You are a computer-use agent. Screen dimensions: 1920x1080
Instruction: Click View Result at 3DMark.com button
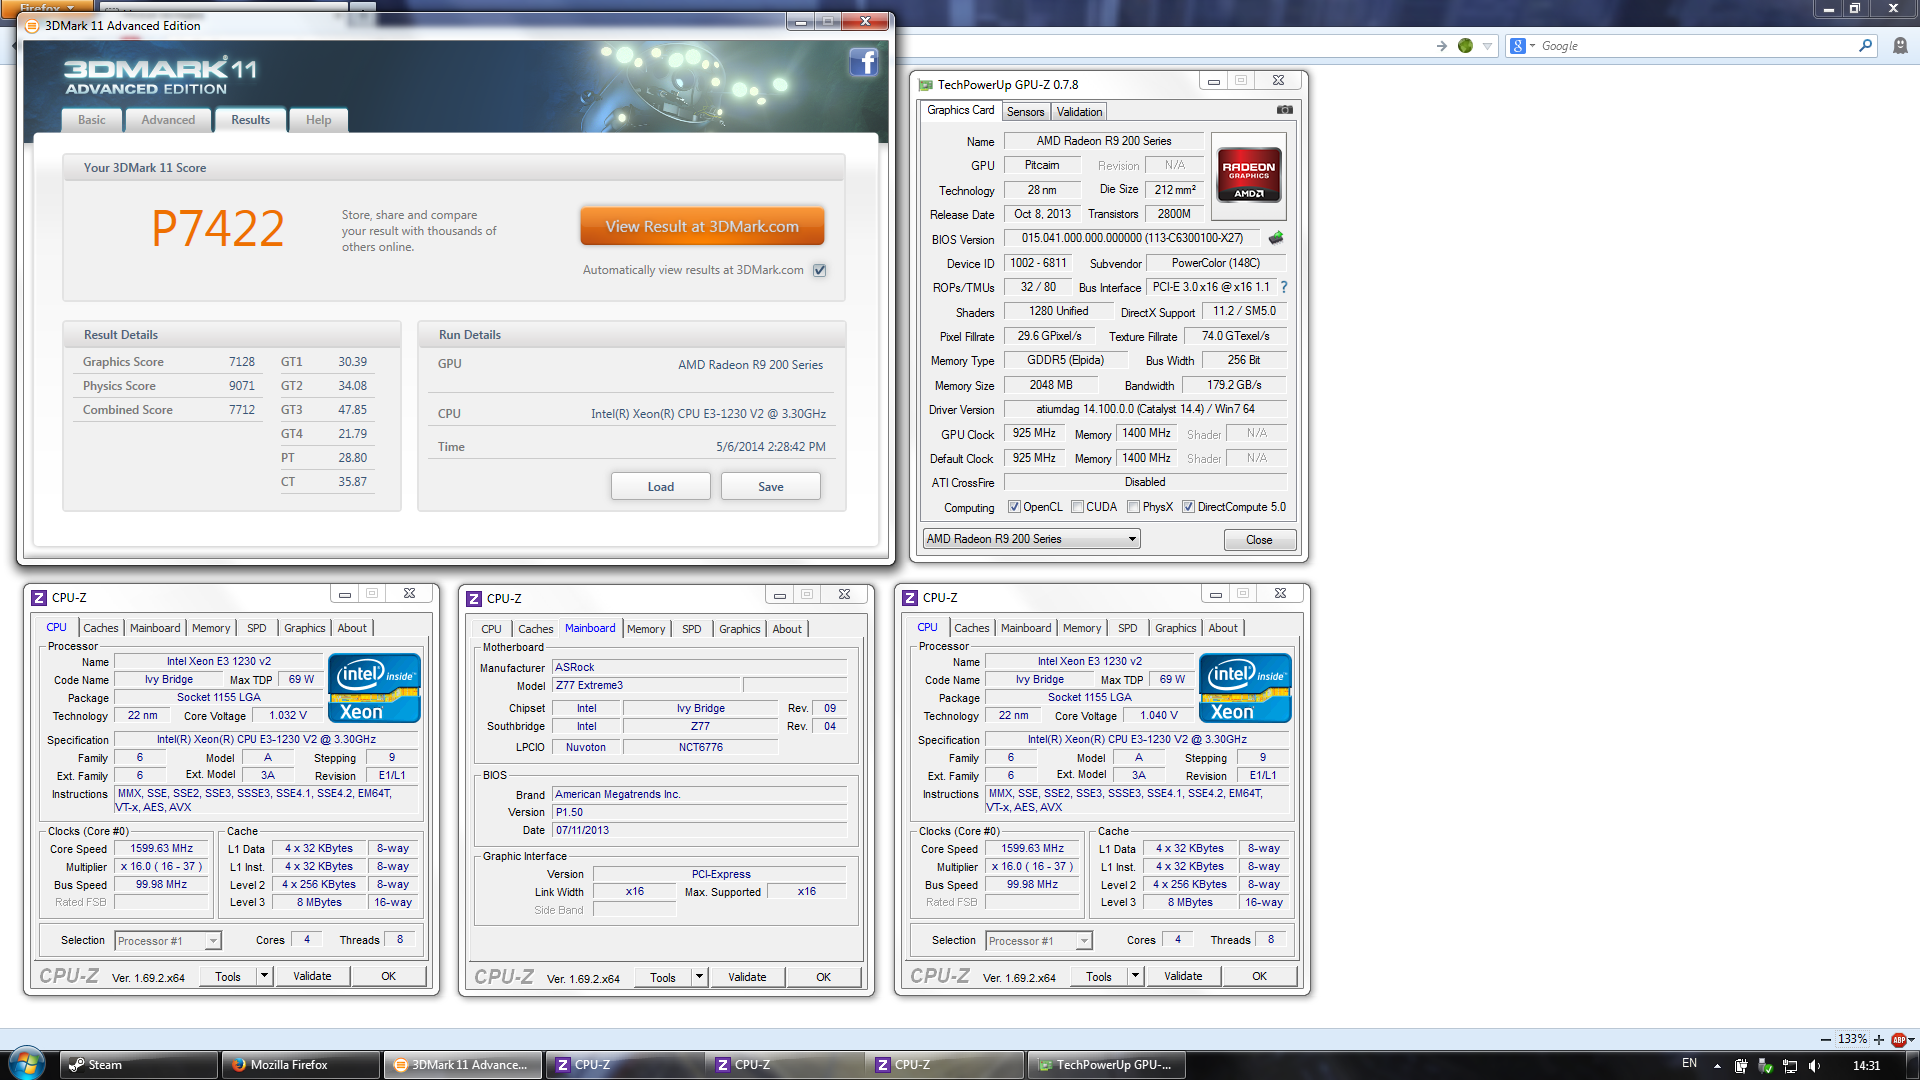click(702, 227)
